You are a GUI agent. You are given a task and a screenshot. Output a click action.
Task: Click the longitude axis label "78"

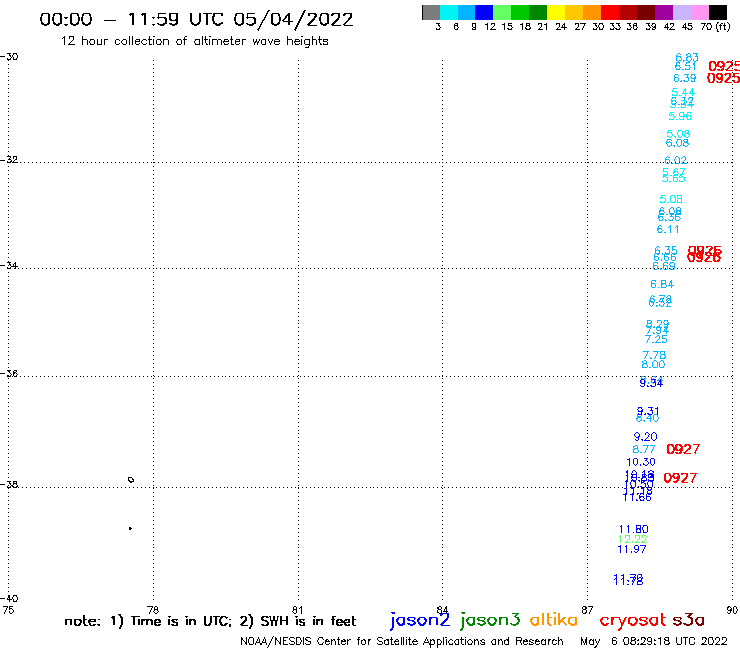coord(153,610)
